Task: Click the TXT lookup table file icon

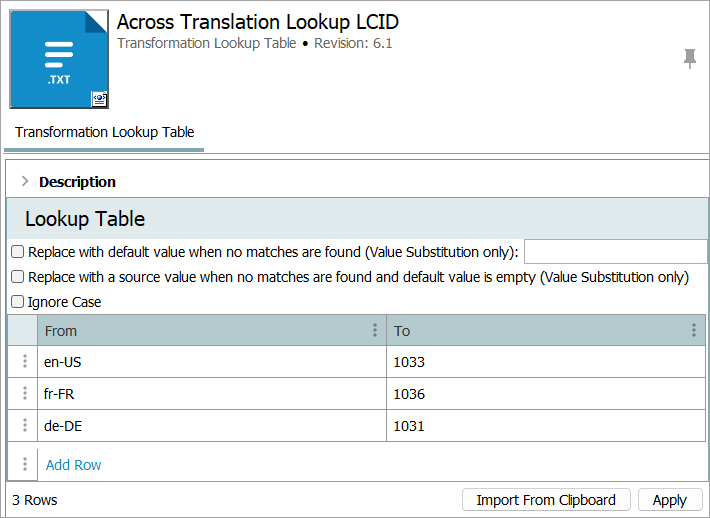Action: (59, 59)
